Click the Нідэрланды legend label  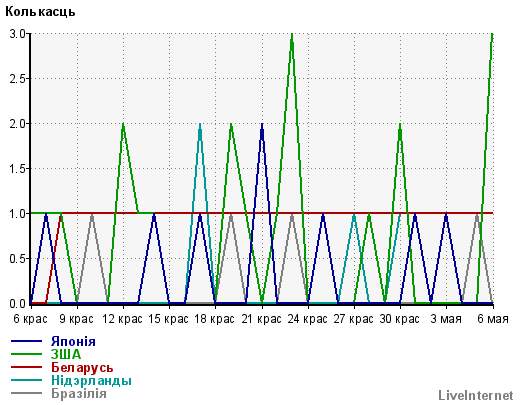pyautogui.click(x=91, y=380)
